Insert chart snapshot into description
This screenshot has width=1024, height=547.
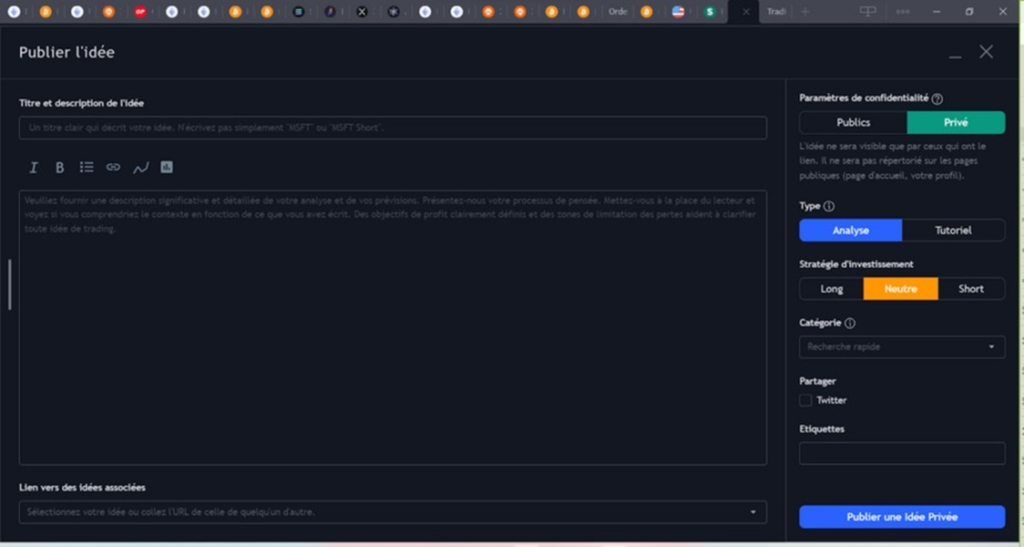[167, 168]
